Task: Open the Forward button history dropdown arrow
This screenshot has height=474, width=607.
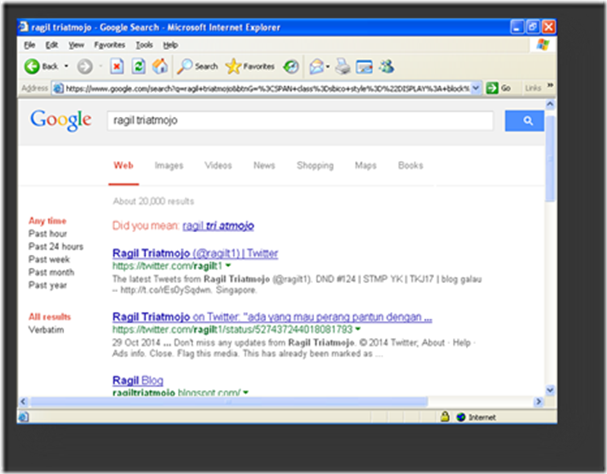Action: point(100,66)
